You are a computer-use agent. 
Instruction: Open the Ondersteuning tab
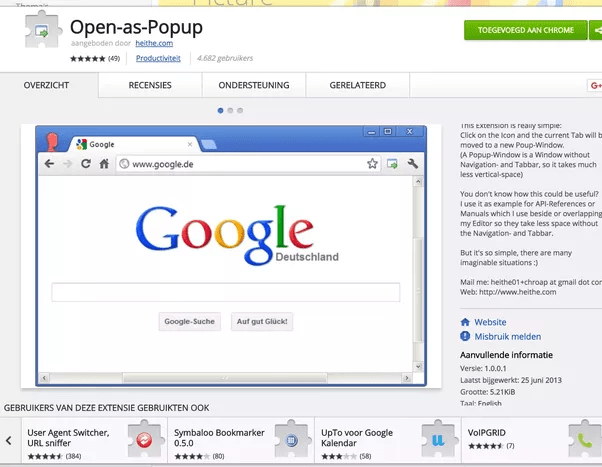pos(254,85)
